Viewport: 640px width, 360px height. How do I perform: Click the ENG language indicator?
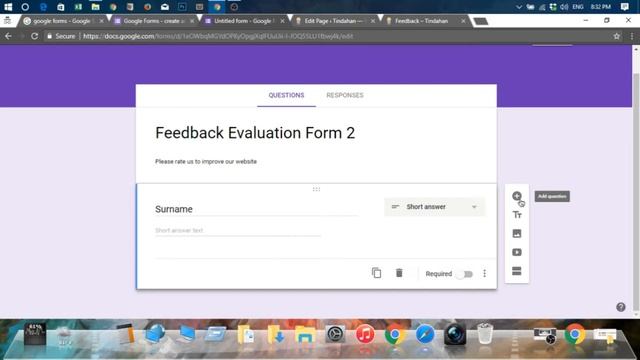[578, 7]
